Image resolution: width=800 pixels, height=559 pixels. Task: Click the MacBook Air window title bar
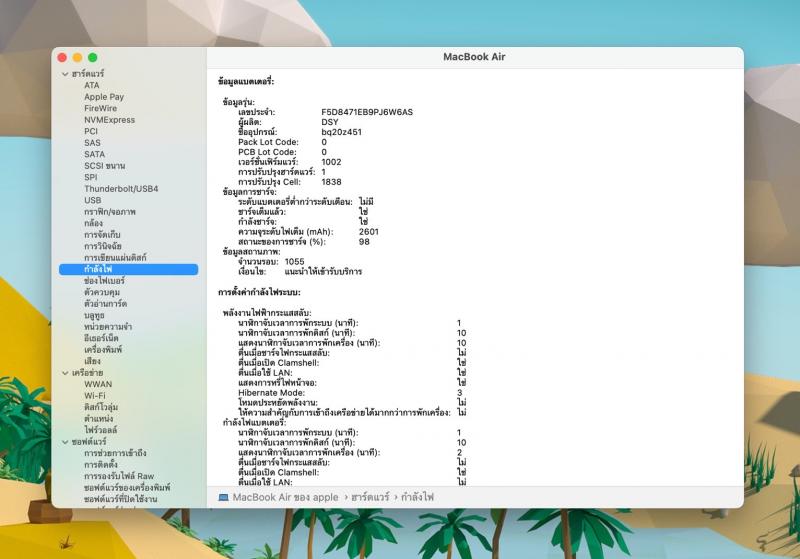(474, 57)
